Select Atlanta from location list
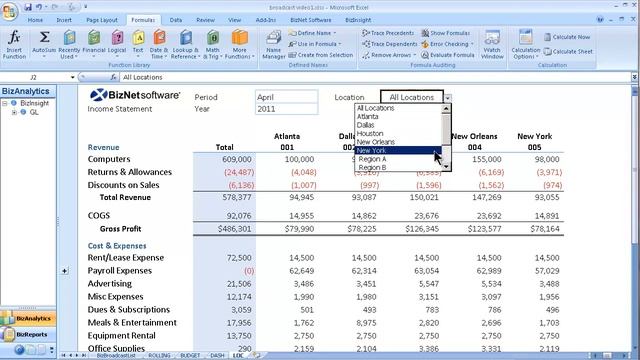Viewport: 640px width, 360px height. 398,117
